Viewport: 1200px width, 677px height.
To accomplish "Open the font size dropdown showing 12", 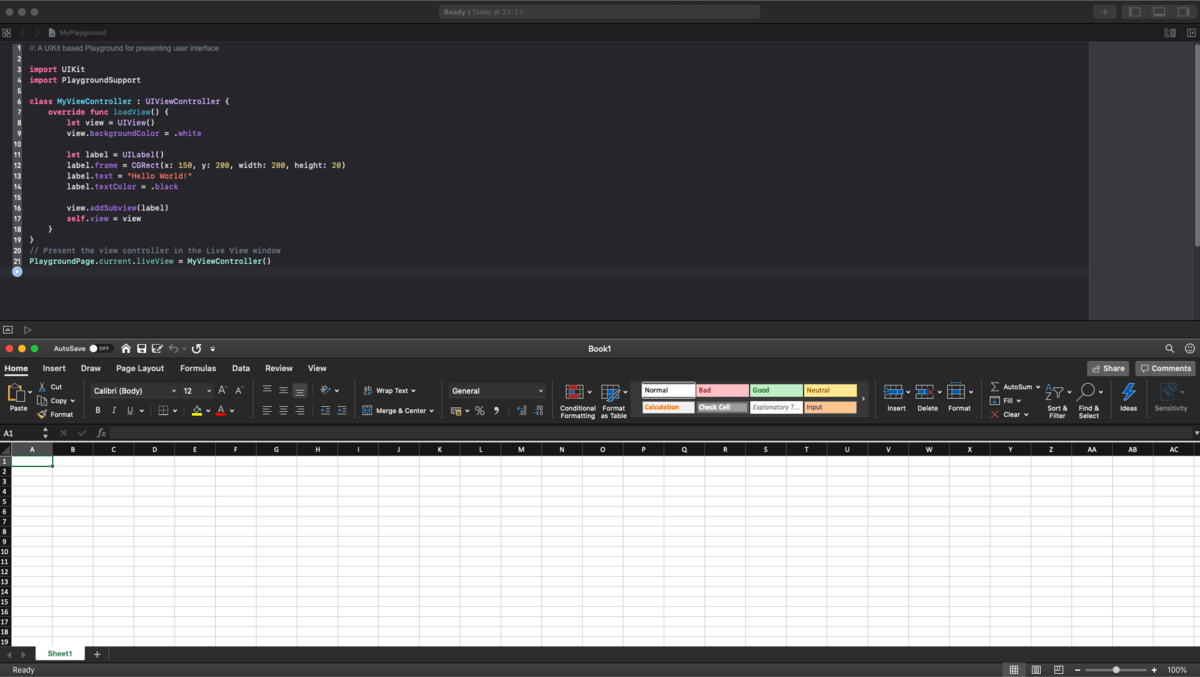I will click(197, 391).
